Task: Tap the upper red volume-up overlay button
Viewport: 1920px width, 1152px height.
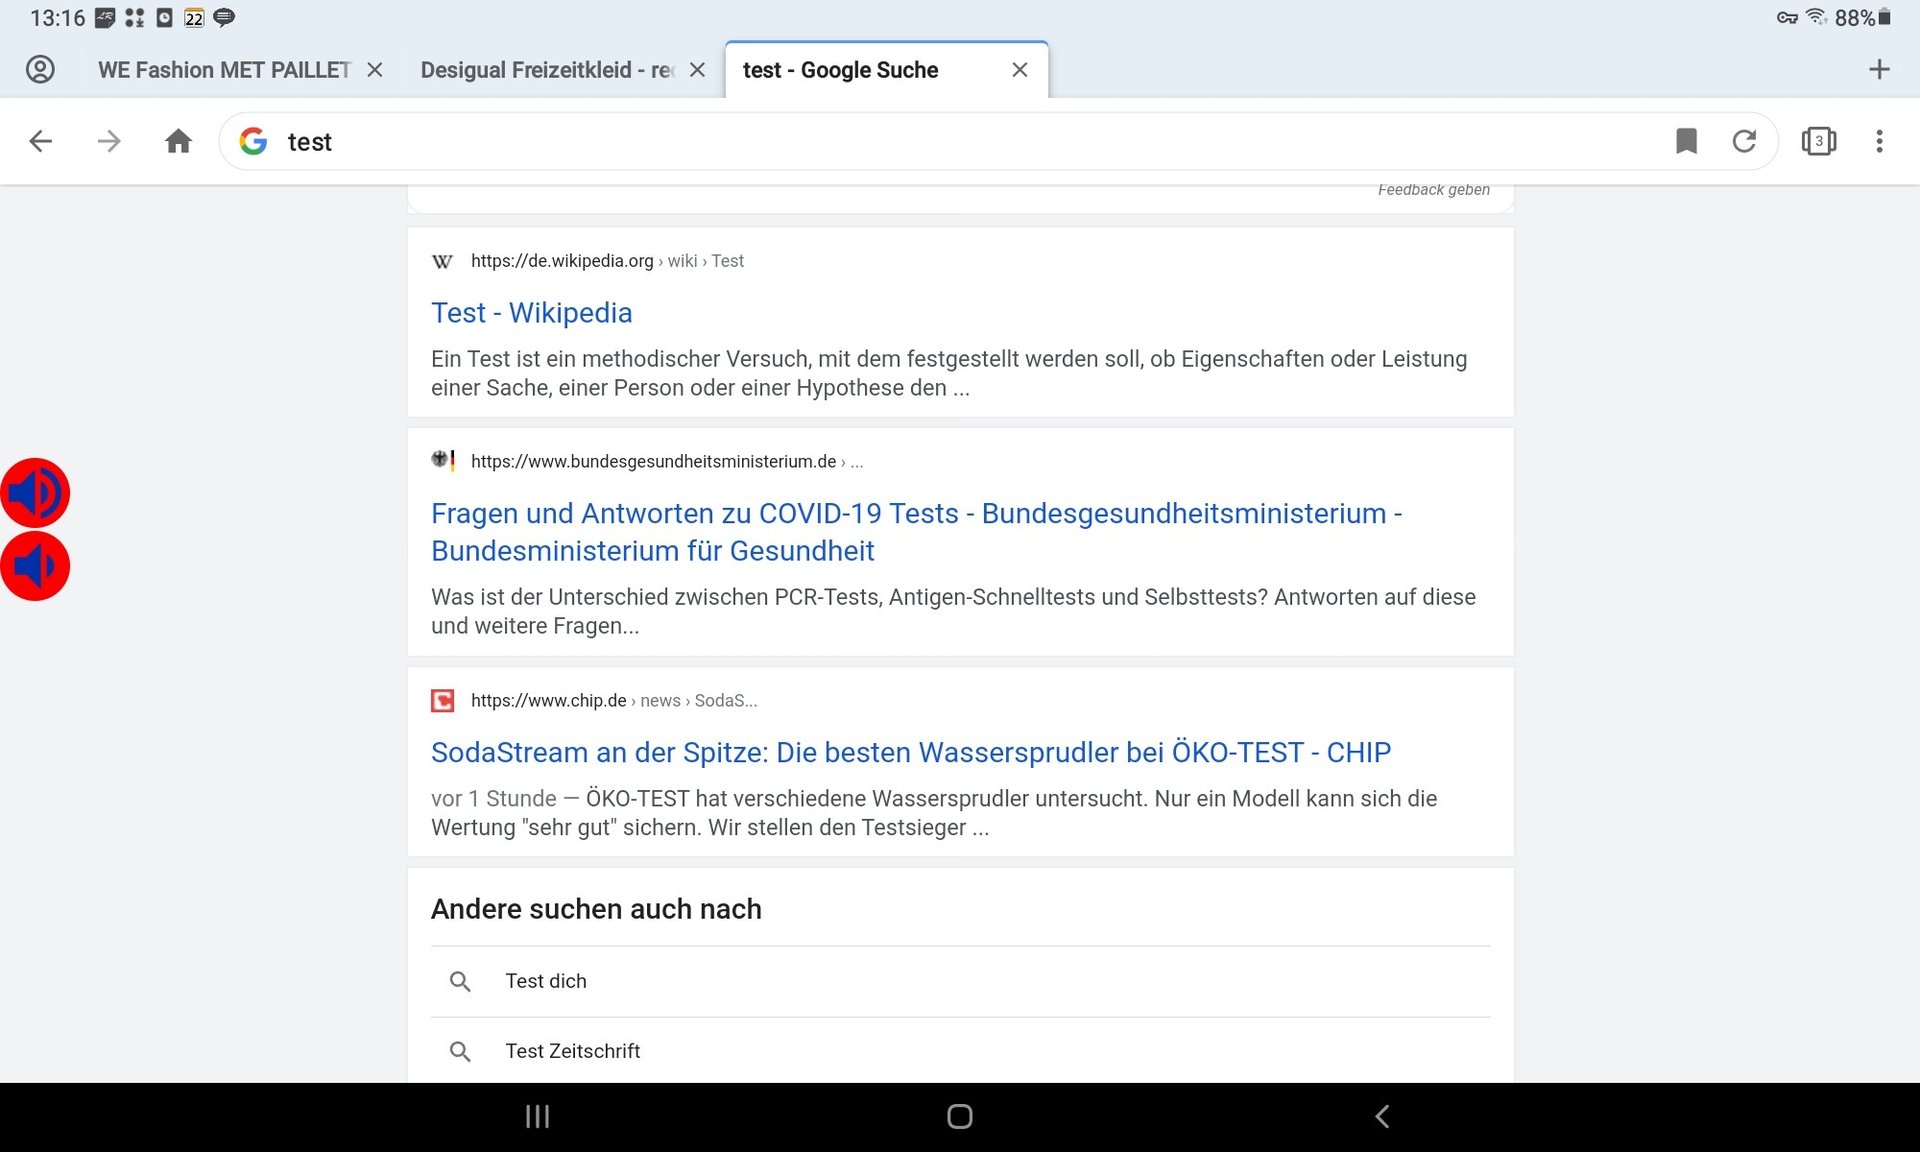Action: (35, 493)
